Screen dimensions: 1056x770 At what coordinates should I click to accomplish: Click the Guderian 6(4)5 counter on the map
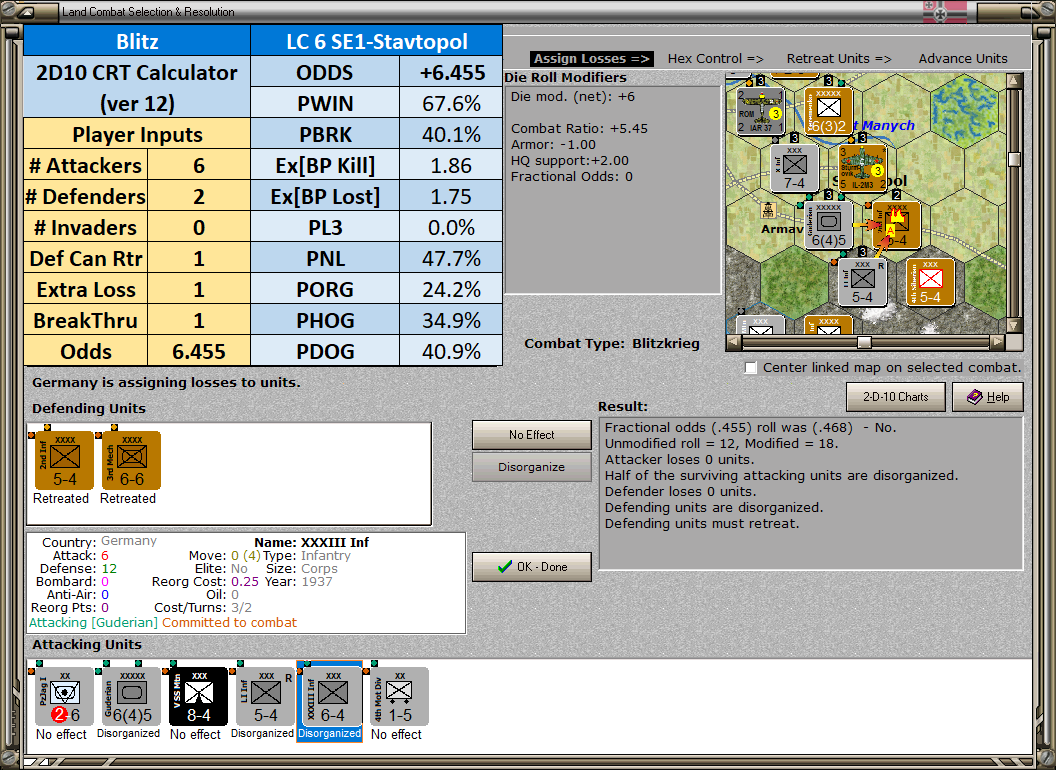pos(828,225)
